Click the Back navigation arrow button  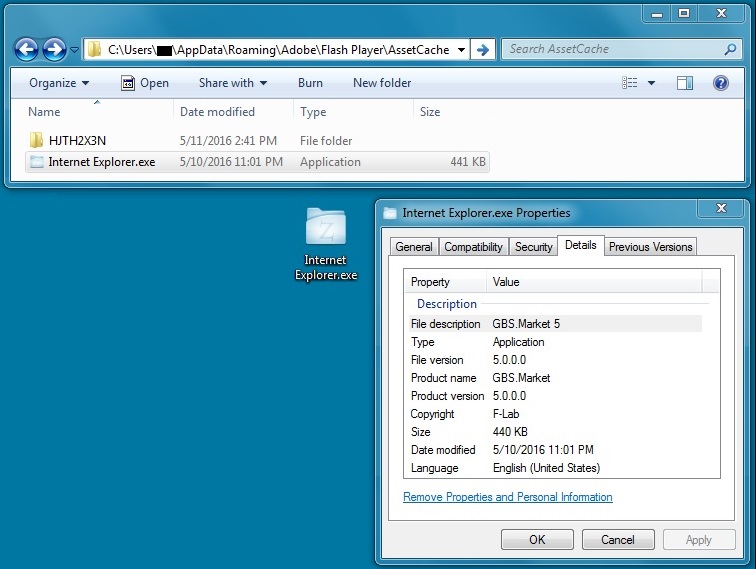pos(27,49)
